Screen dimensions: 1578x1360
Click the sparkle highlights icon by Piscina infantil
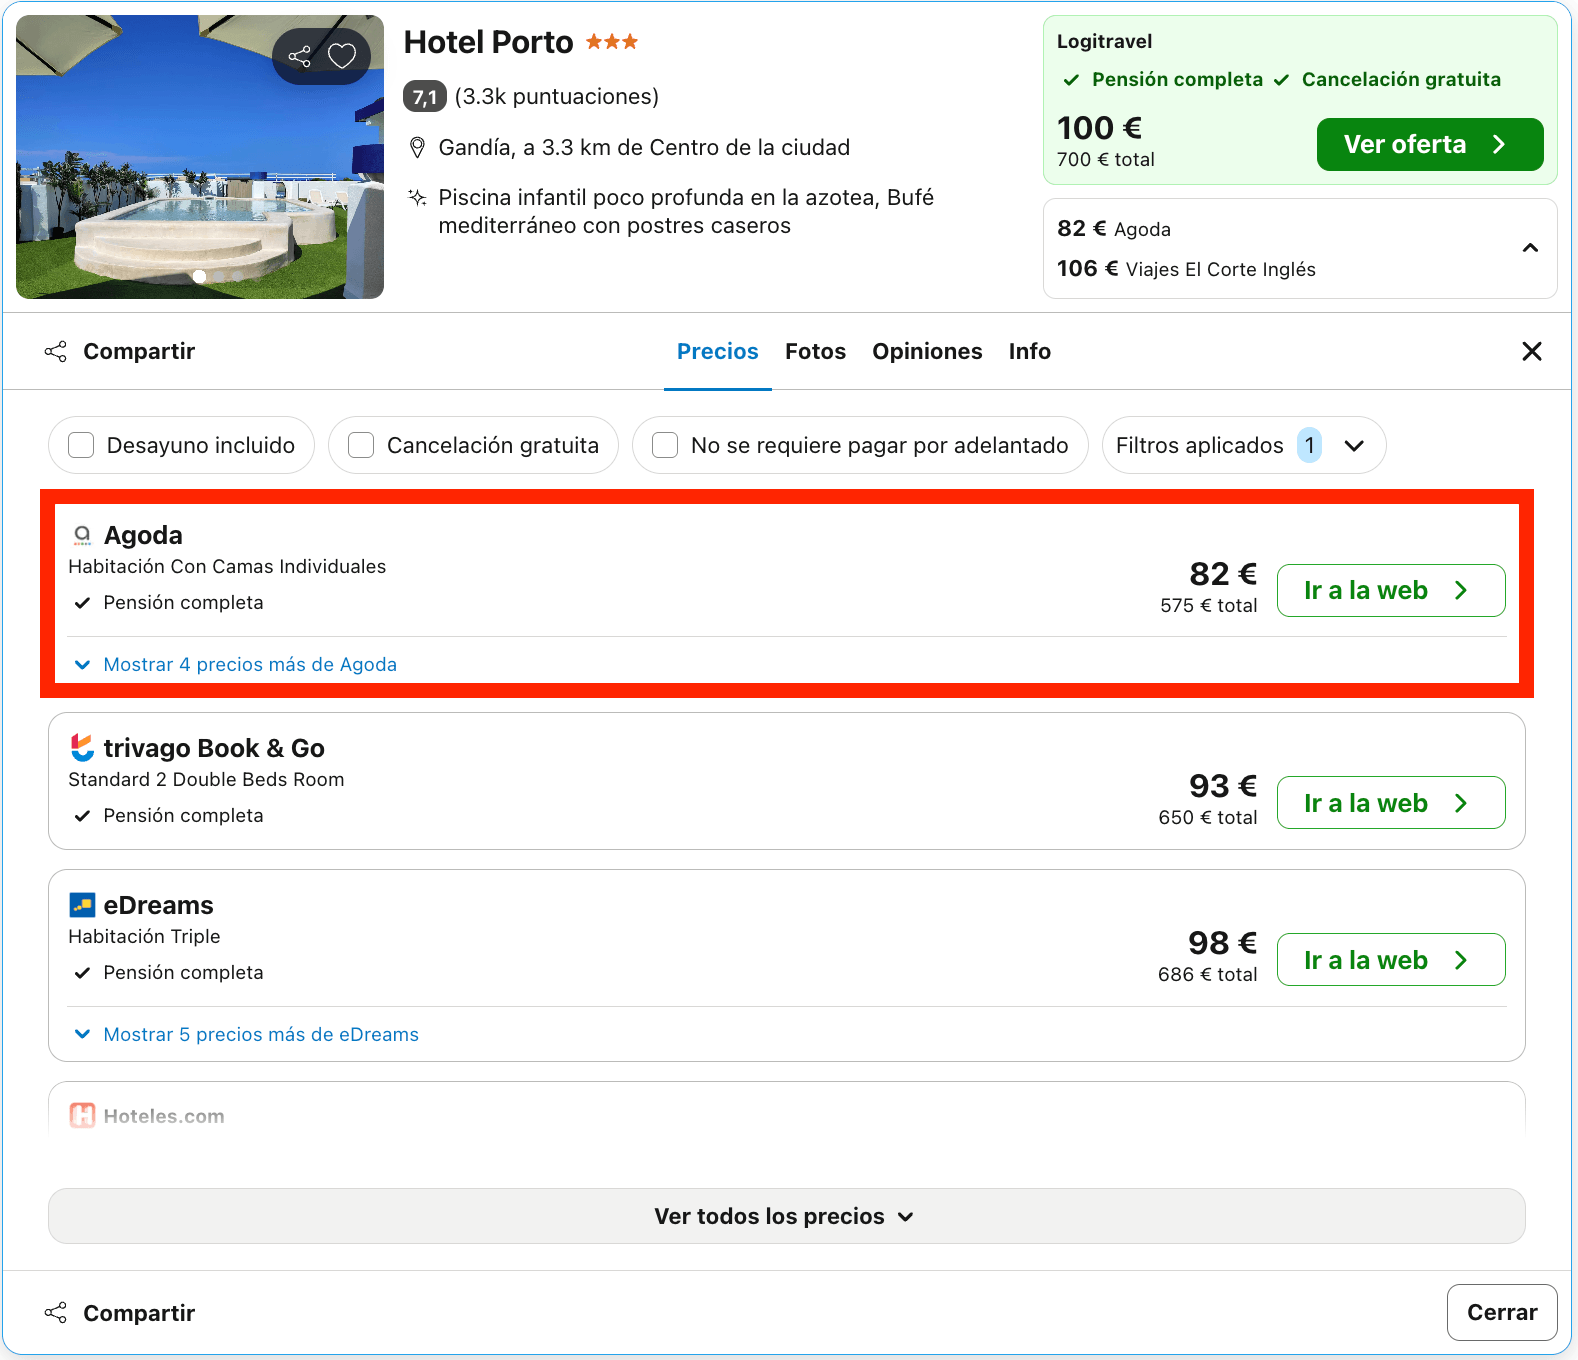pos(418,197)
